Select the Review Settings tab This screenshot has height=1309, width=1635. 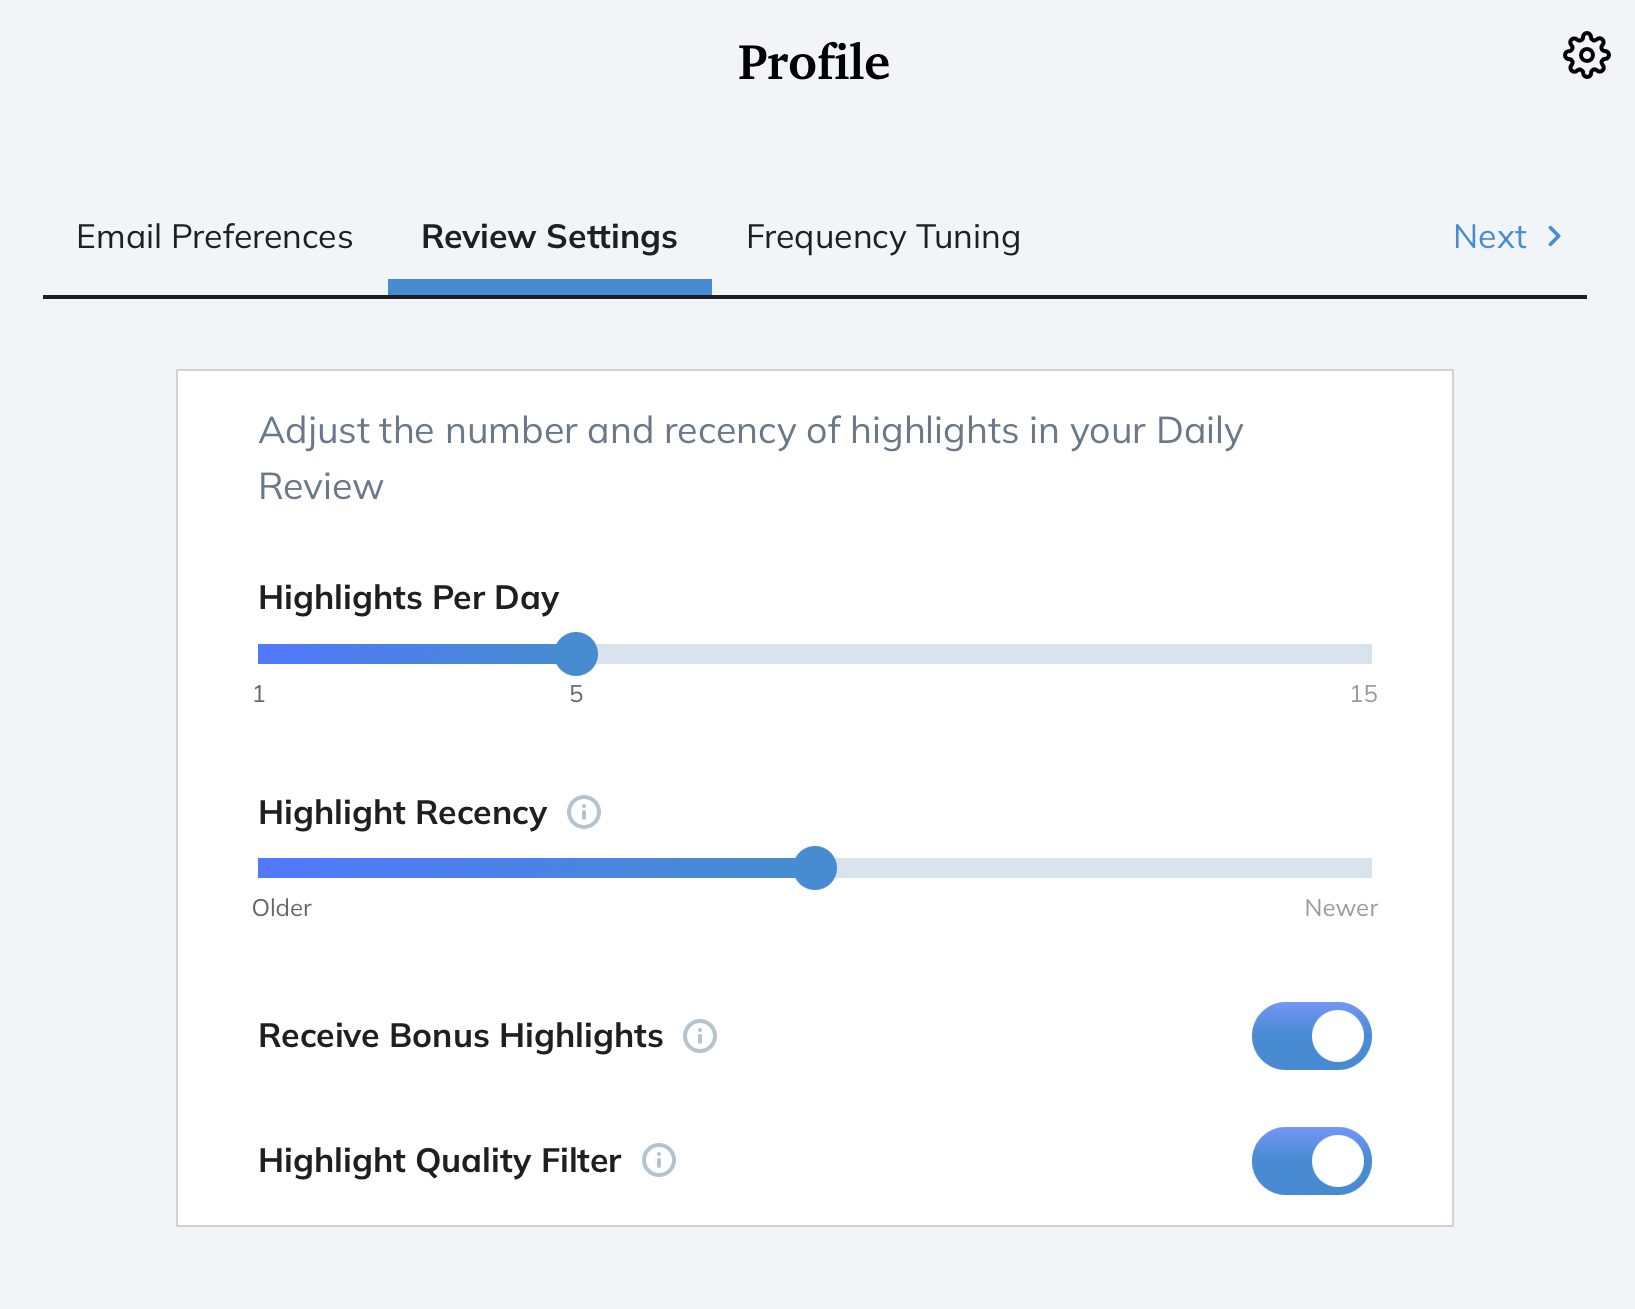(549, 237)
